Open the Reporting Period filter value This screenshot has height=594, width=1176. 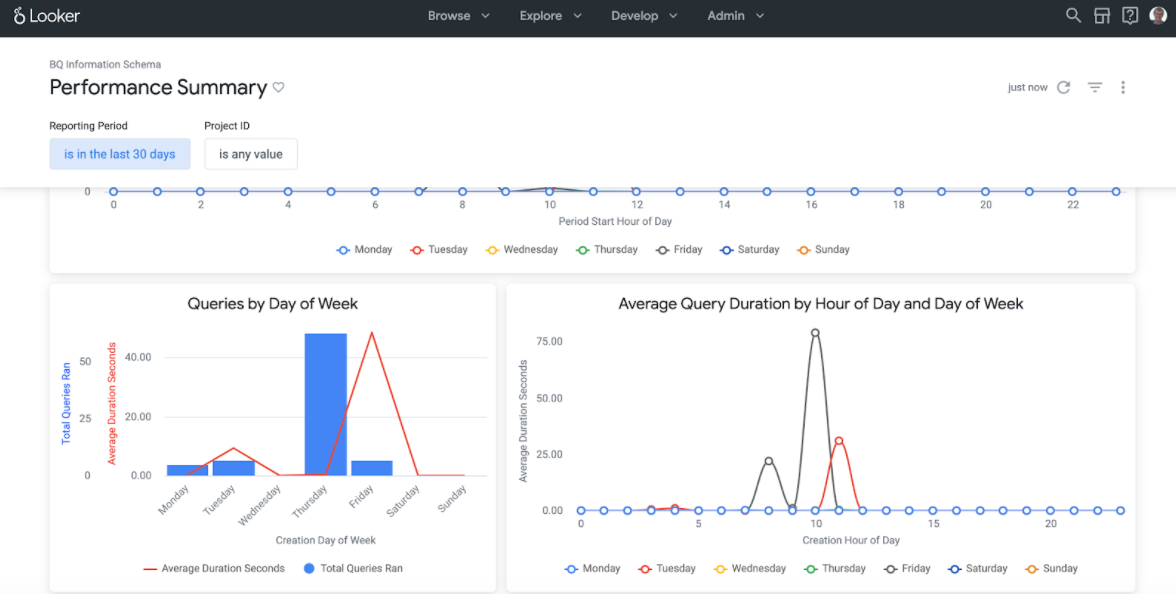coord(120,154)
